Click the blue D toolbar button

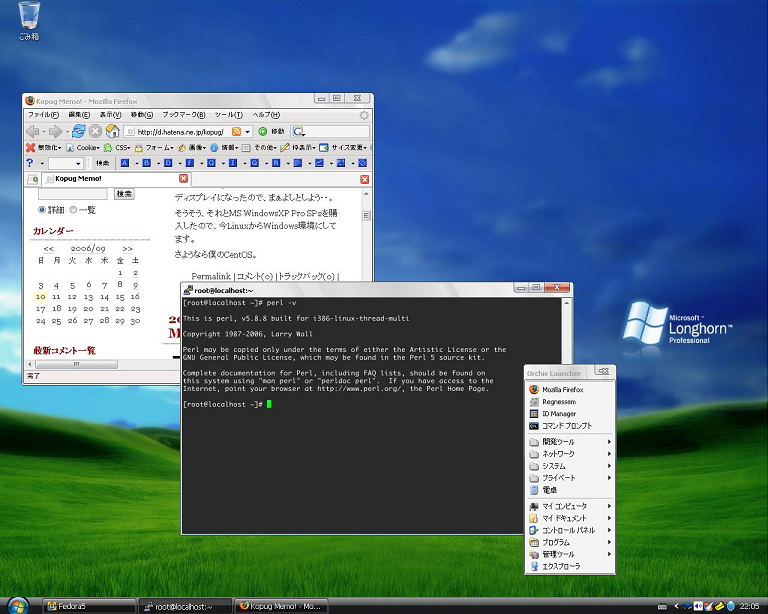(x=168, y=163)
